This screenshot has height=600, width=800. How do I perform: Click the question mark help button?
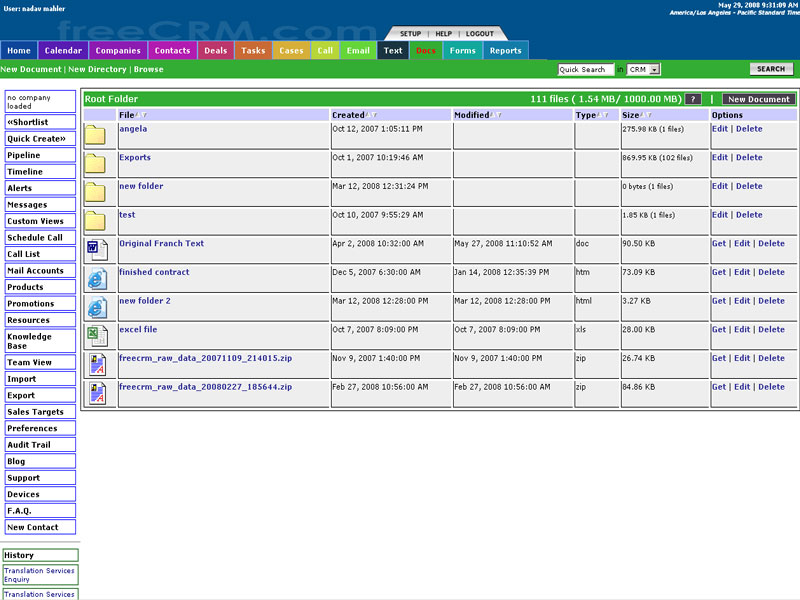click(x=693, y=99)
